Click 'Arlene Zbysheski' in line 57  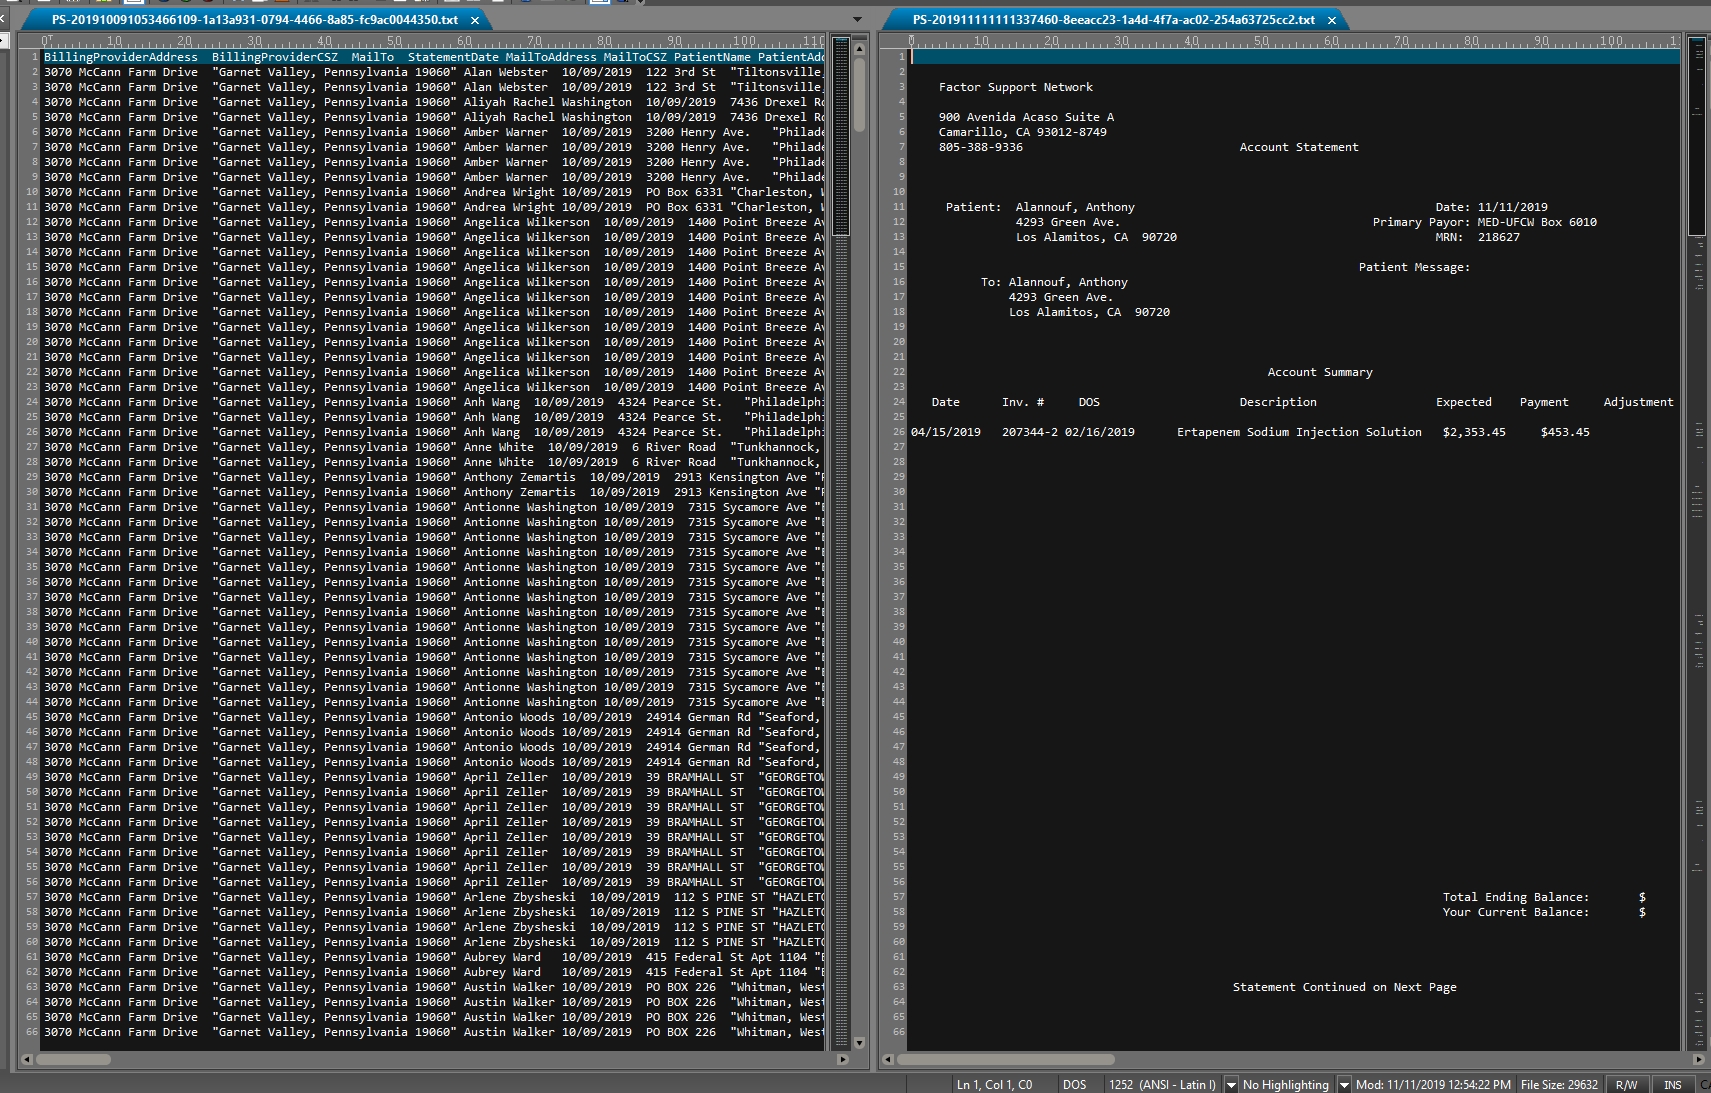click(520, 897)
